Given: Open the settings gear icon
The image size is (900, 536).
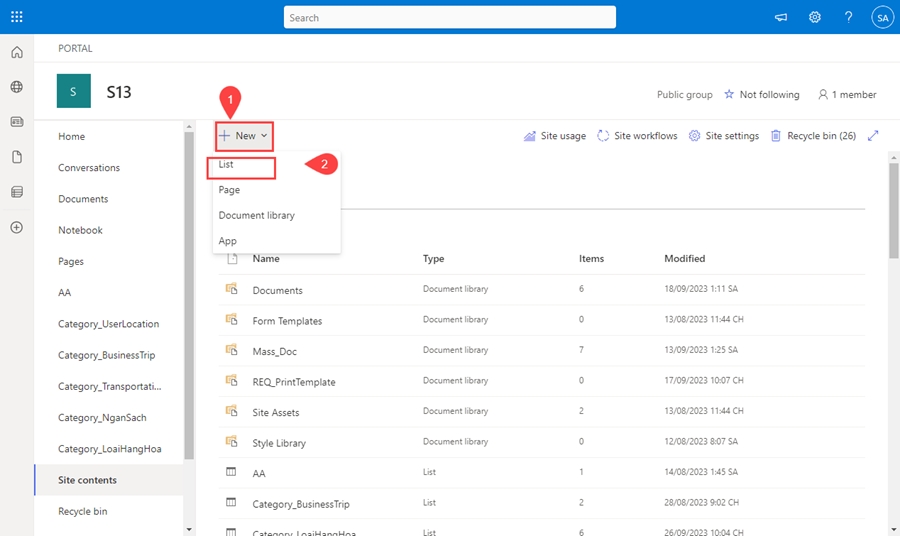Looking at the screenshot, I should pos(815,17).
